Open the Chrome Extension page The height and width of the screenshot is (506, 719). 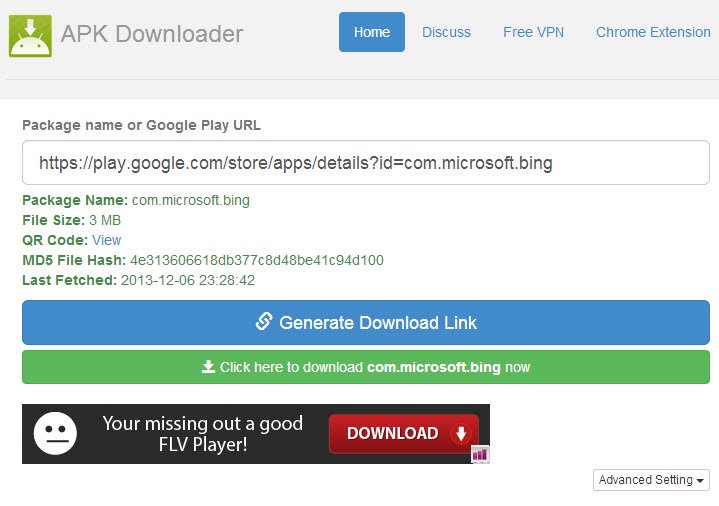coord(653,32)
